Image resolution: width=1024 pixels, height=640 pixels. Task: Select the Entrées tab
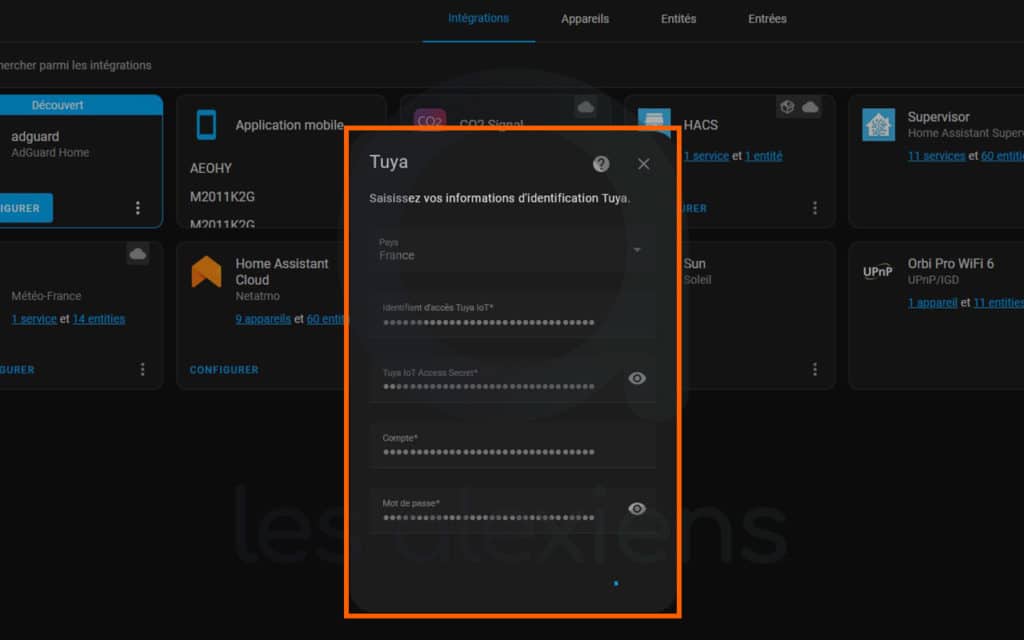point(767,19)
